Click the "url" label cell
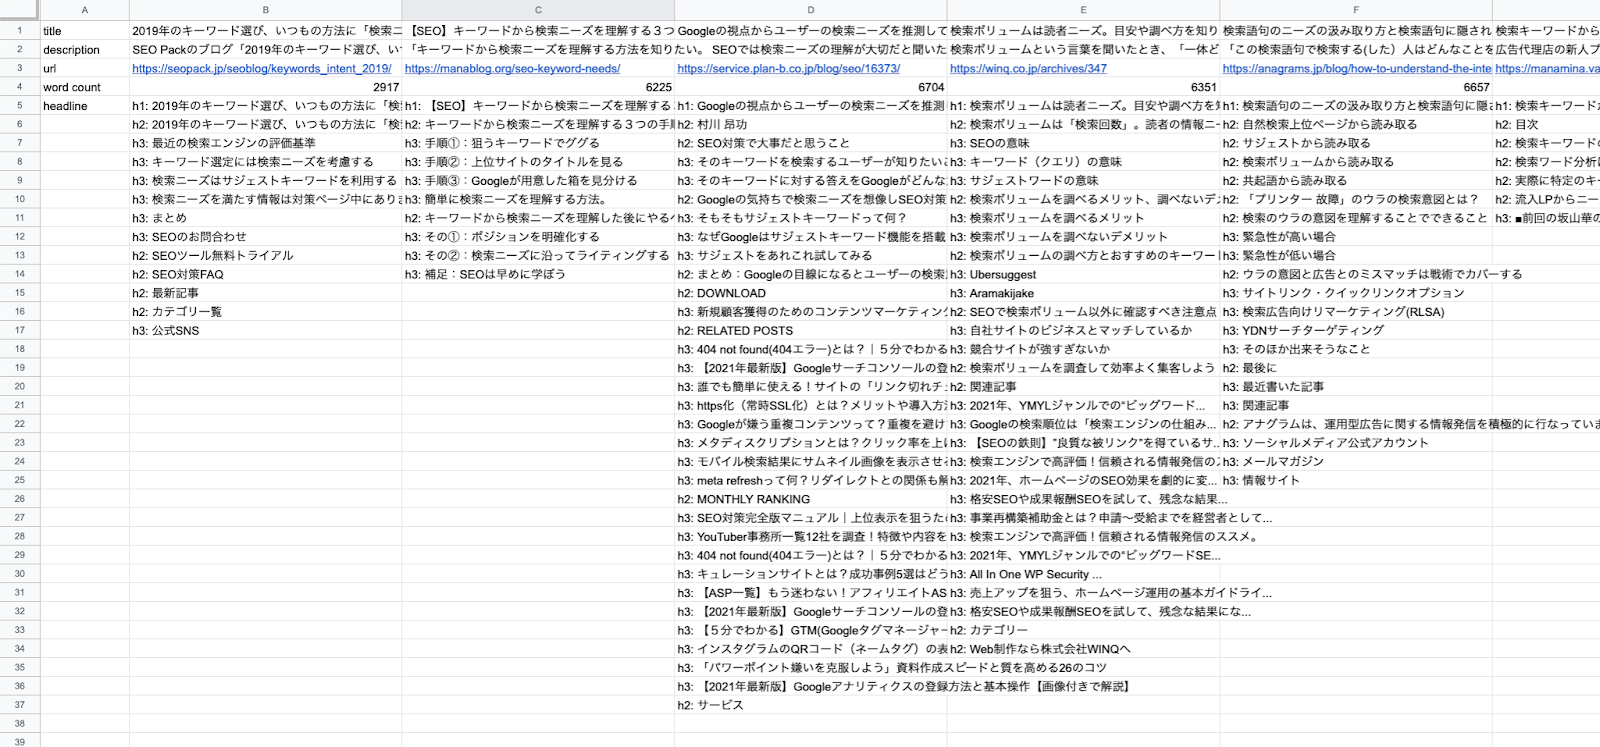This screenshot has width=1600, height=747. pos(85,69)
